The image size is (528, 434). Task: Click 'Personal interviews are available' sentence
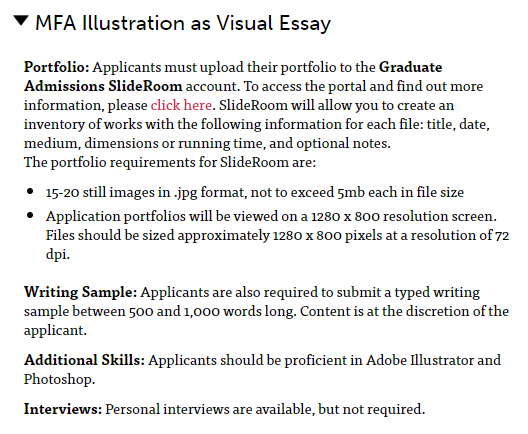click(x=210, y=409)
